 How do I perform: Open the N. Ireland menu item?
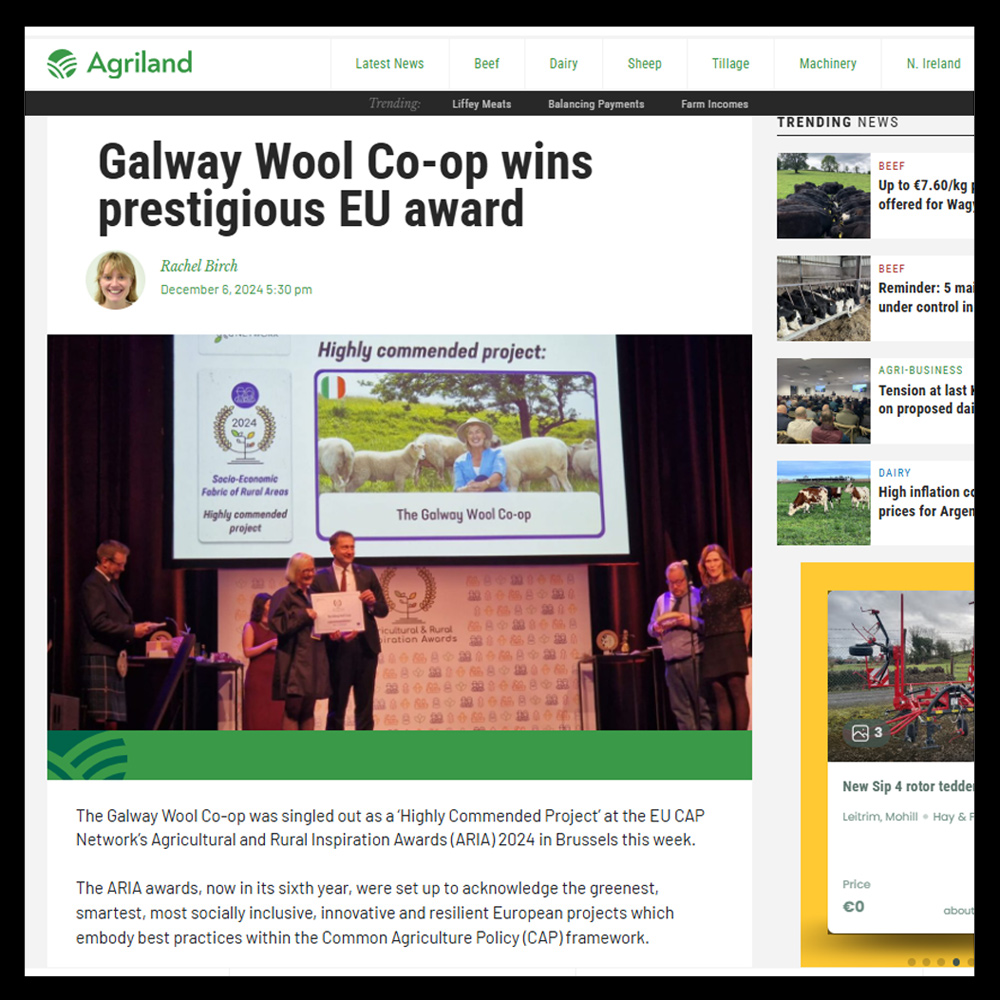pos(932,64)
